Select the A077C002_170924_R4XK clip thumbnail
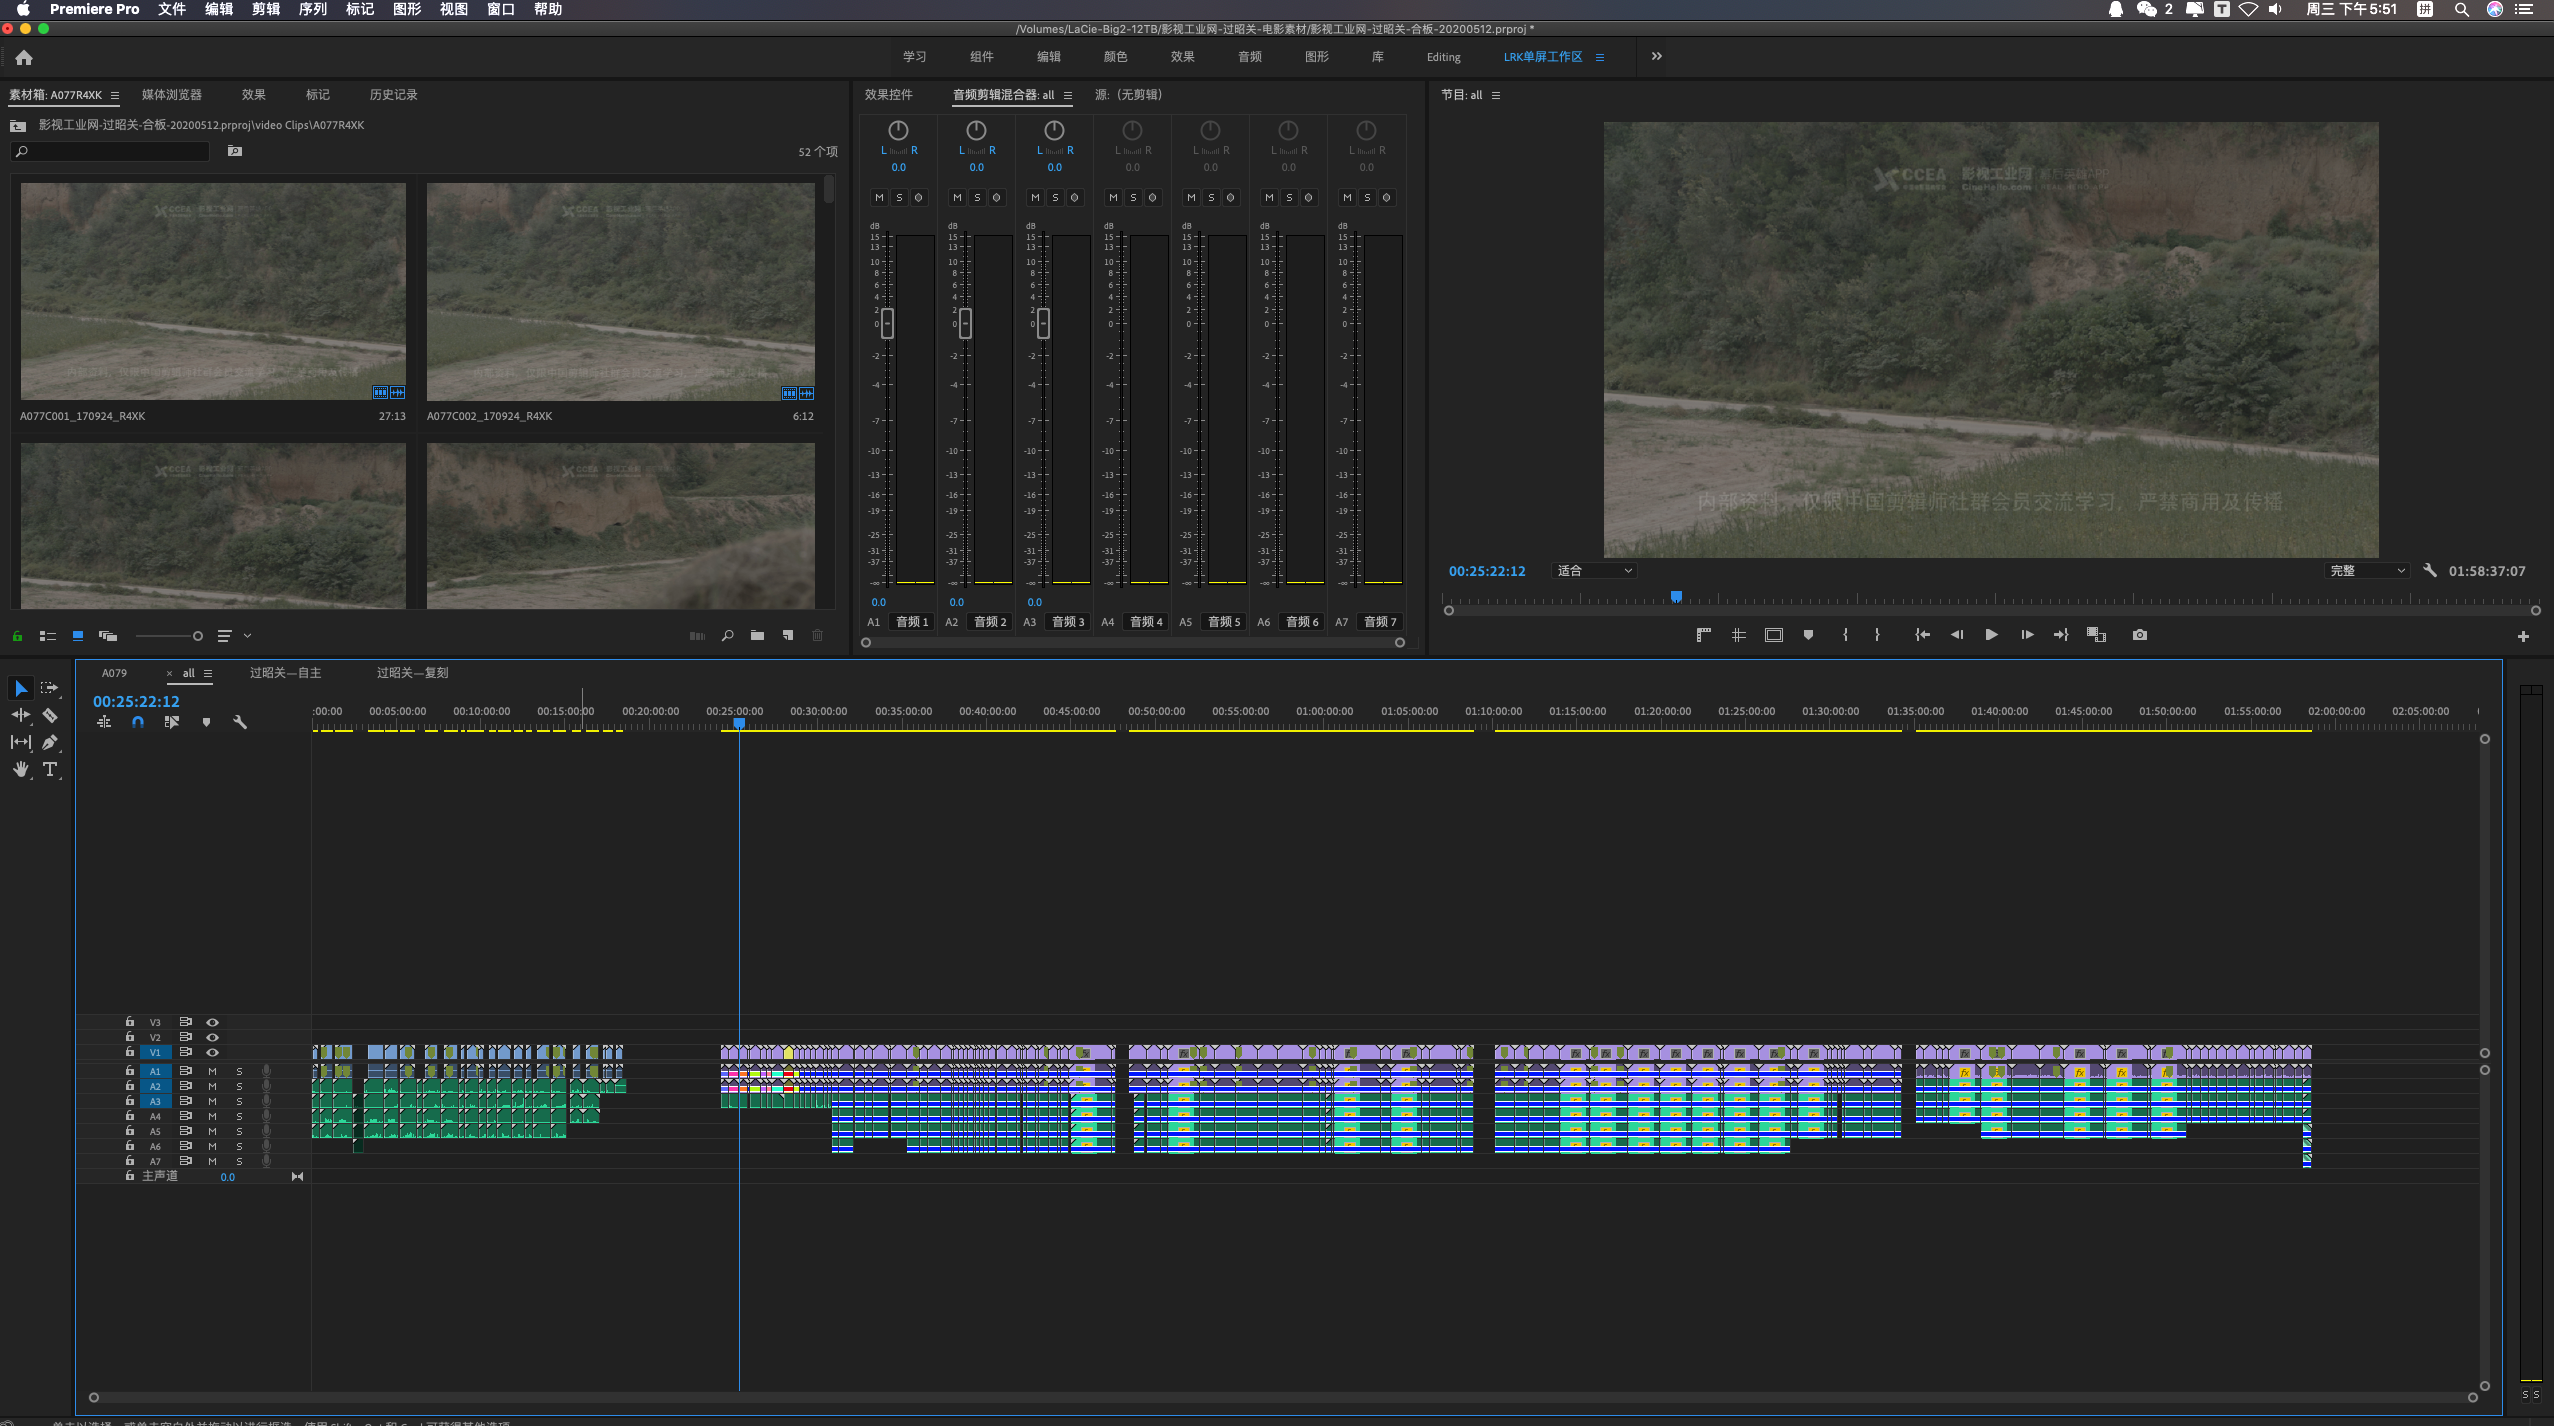The image size is (2554, 1426). 620,291
